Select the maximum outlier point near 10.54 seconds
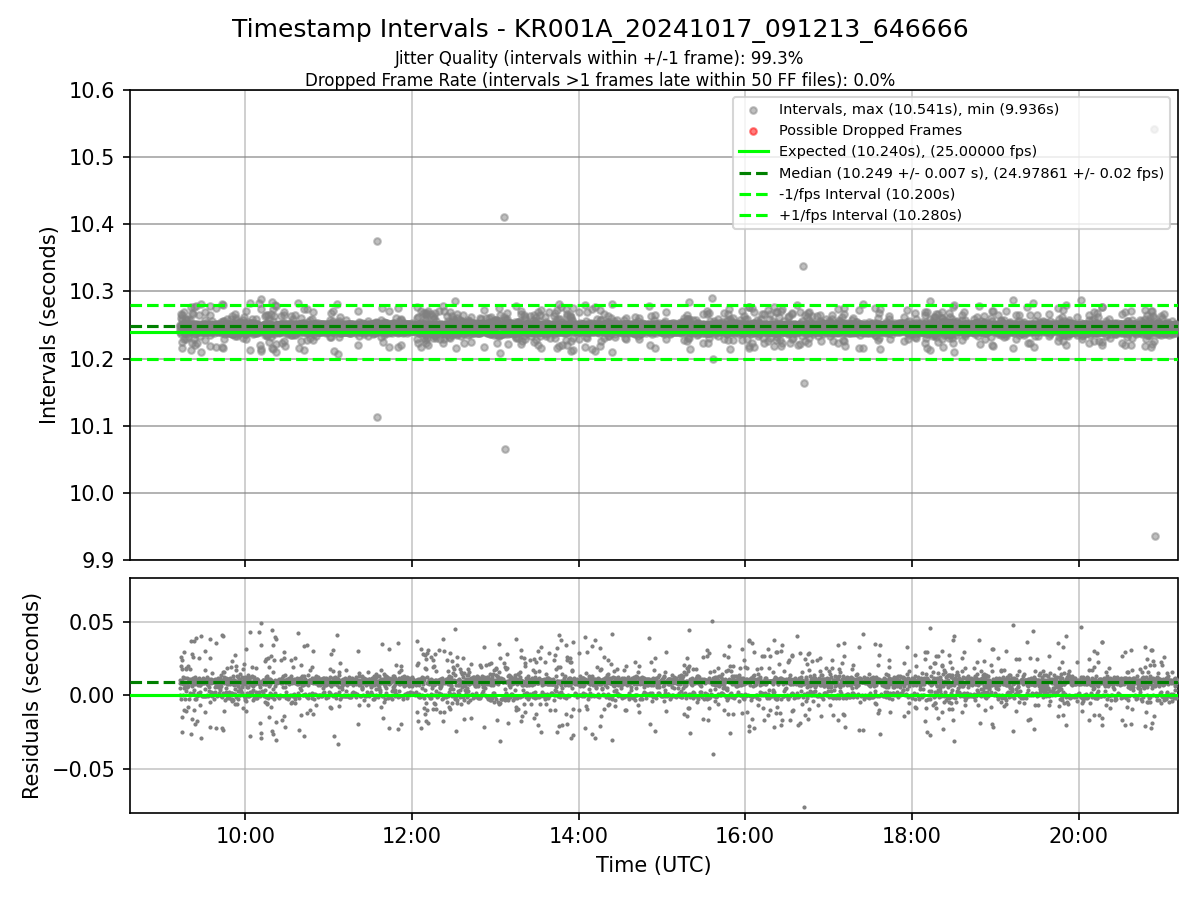The image size is (1200, 900). [x=1154, y=129]
